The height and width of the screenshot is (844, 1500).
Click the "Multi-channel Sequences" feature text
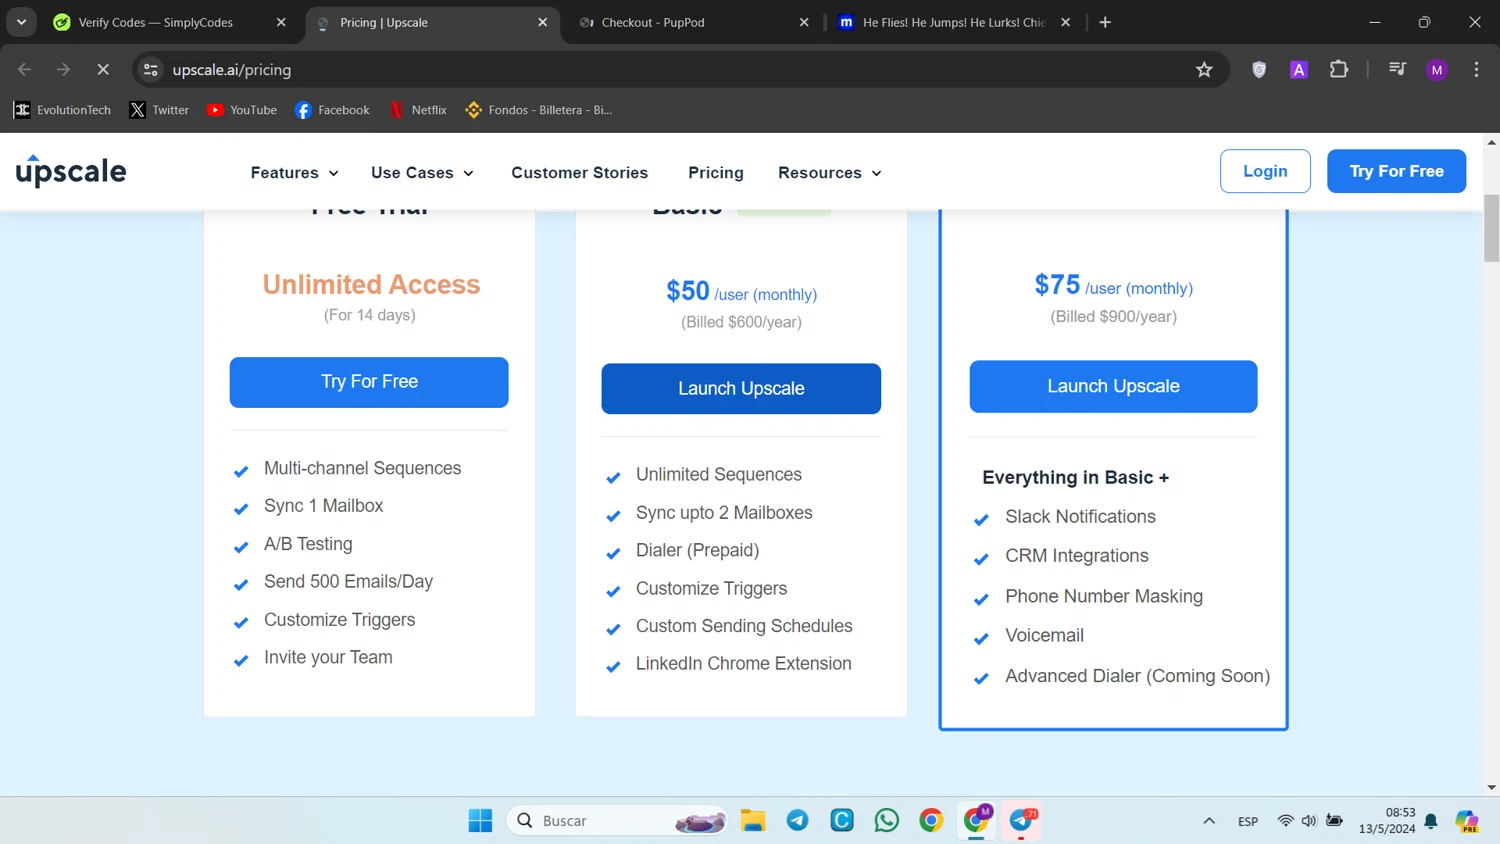[362, 468]
